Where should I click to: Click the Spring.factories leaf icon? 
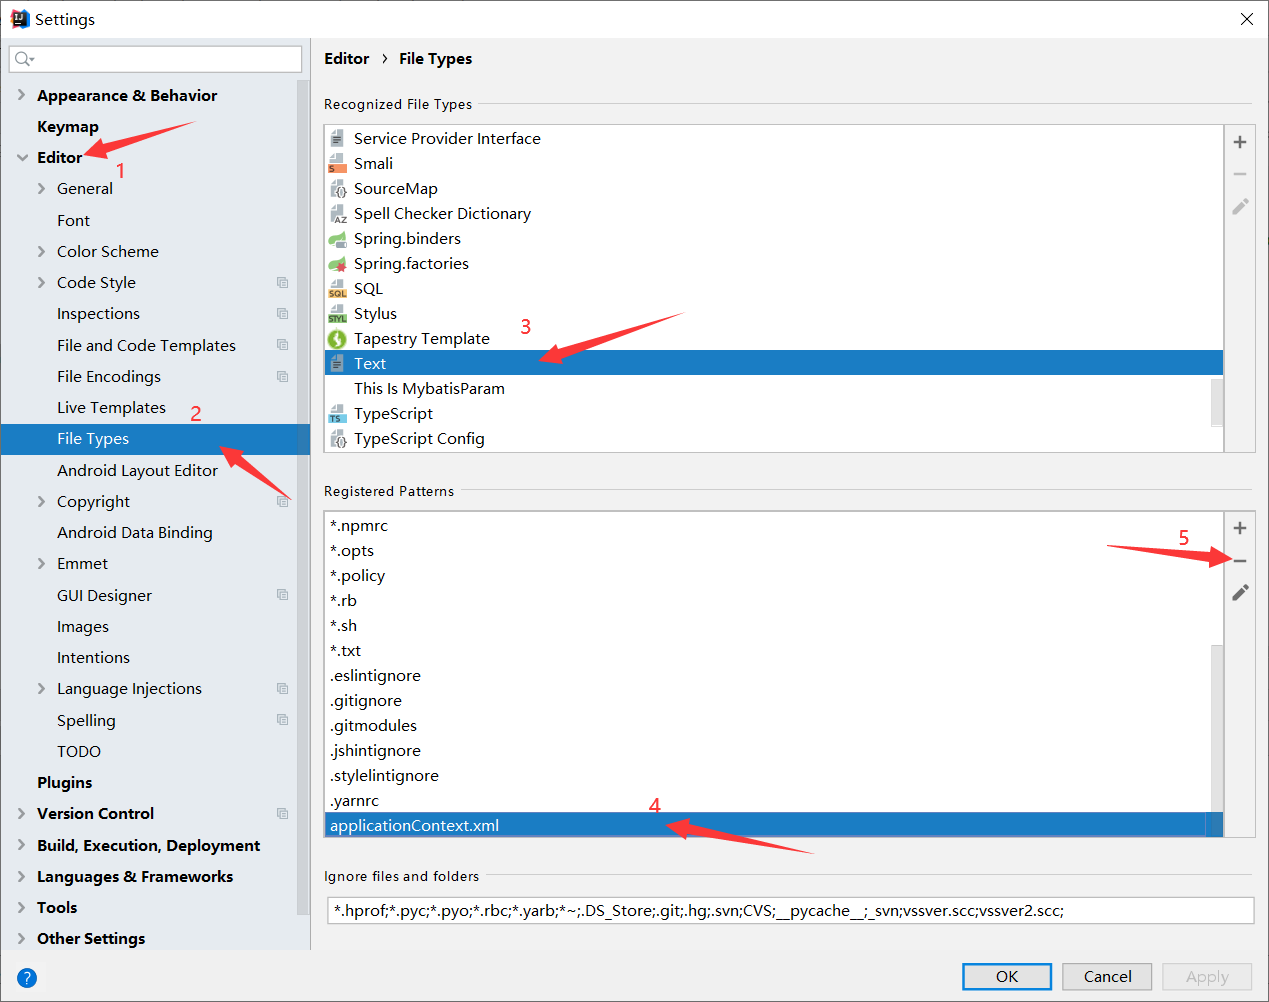338,263
